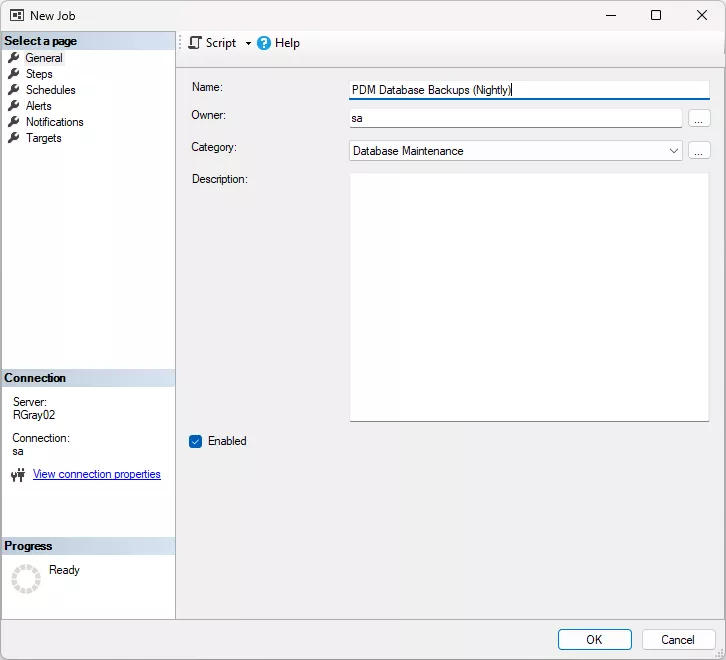Open View connection properties link
The height and width of the screenshot is (660, 726).
click(97, 474)
